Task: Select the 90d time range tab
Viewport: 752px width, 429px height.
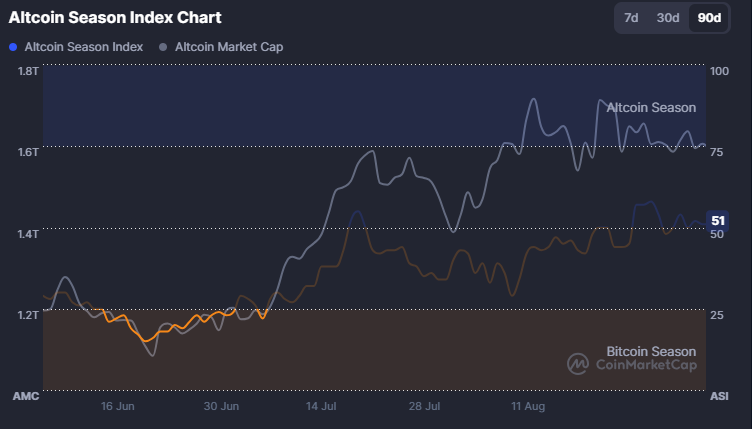Action: 708,18
